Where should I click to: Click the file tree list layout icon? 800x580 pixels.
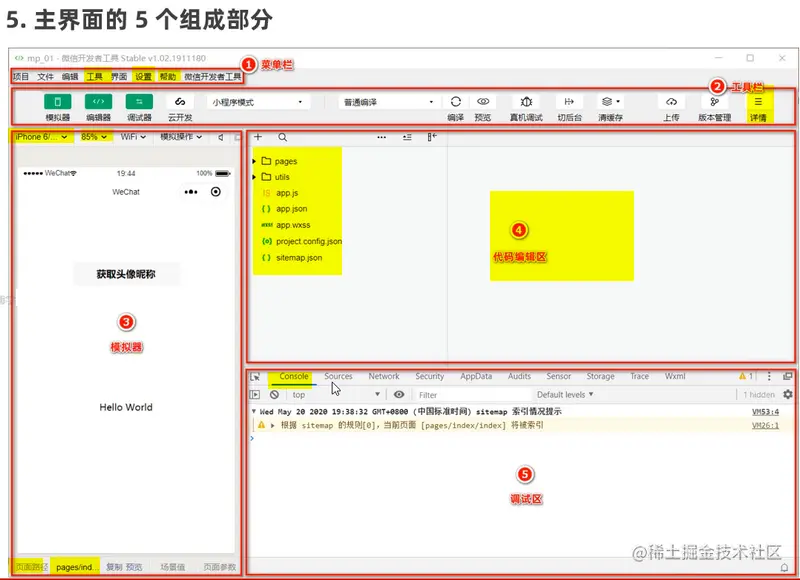[407, 137]
